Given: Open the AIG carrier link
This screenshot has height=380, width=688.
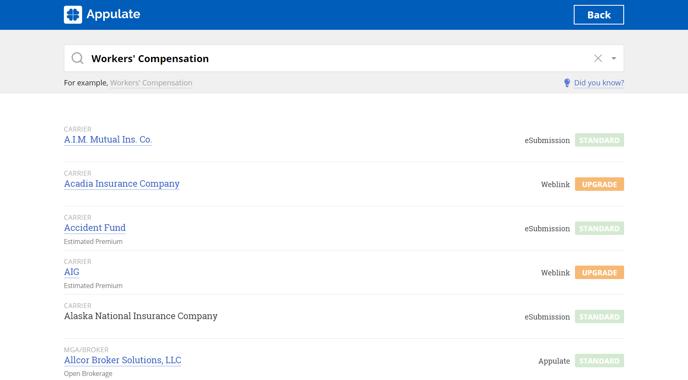Looking at the screenshot, I should [72, 272].
